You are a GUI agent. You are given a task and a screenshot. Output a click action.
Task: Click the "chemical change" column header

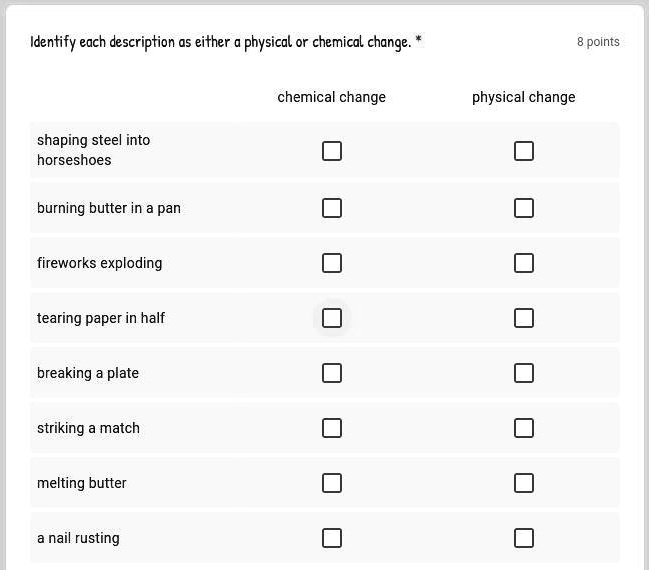click(x=331, y=97)
